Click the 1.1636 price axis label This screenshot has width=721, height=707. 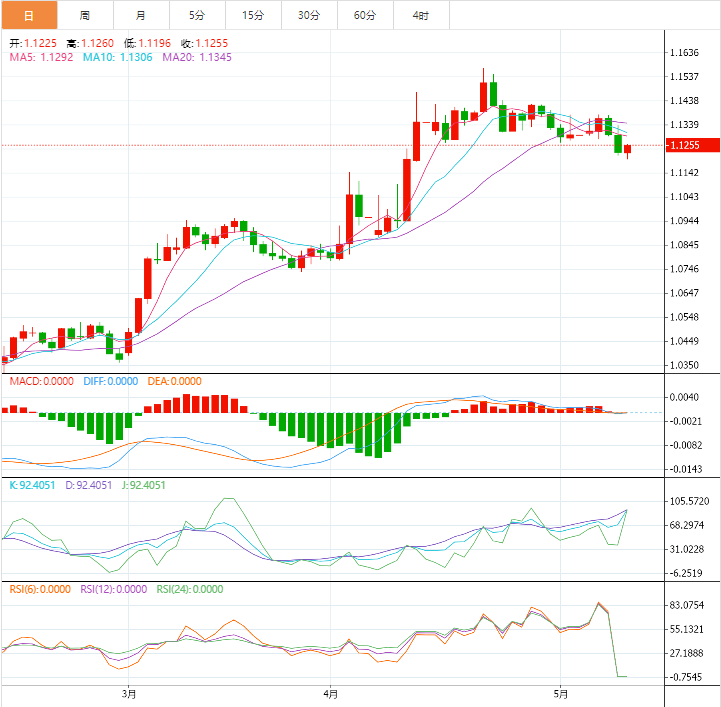coord(684,52)
